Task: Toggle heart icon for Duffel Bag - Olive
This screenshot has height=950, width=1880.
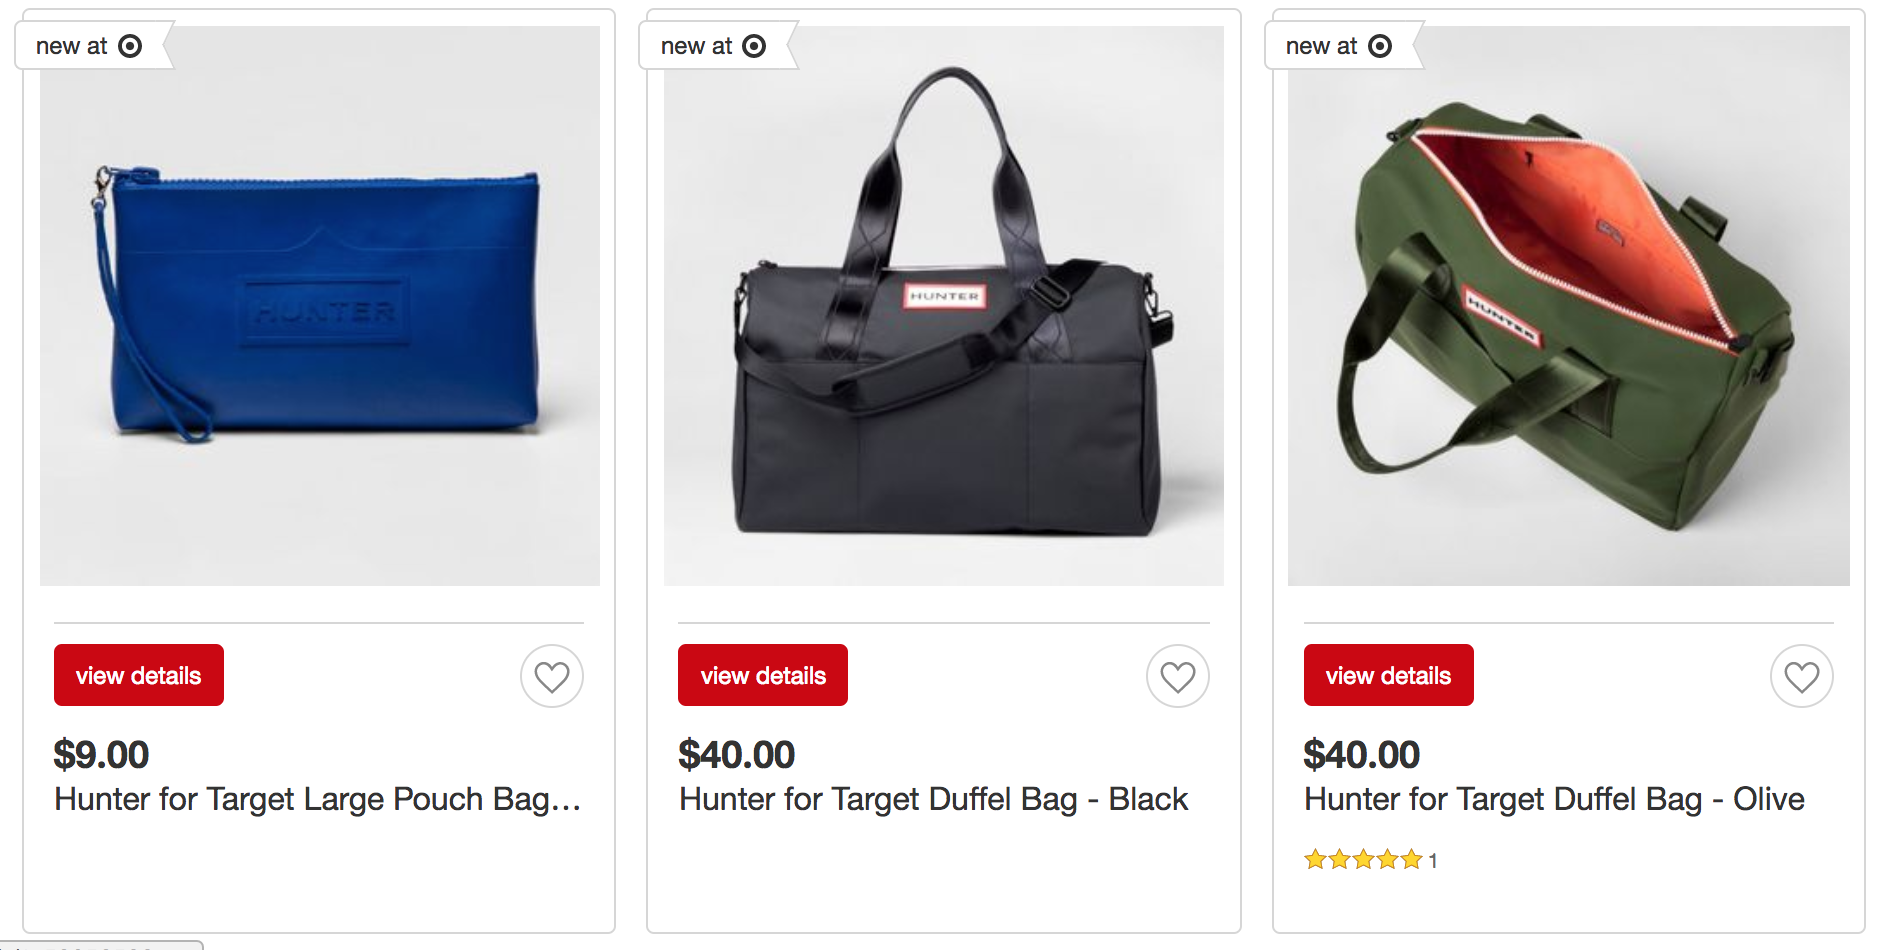Action: 1802,676
